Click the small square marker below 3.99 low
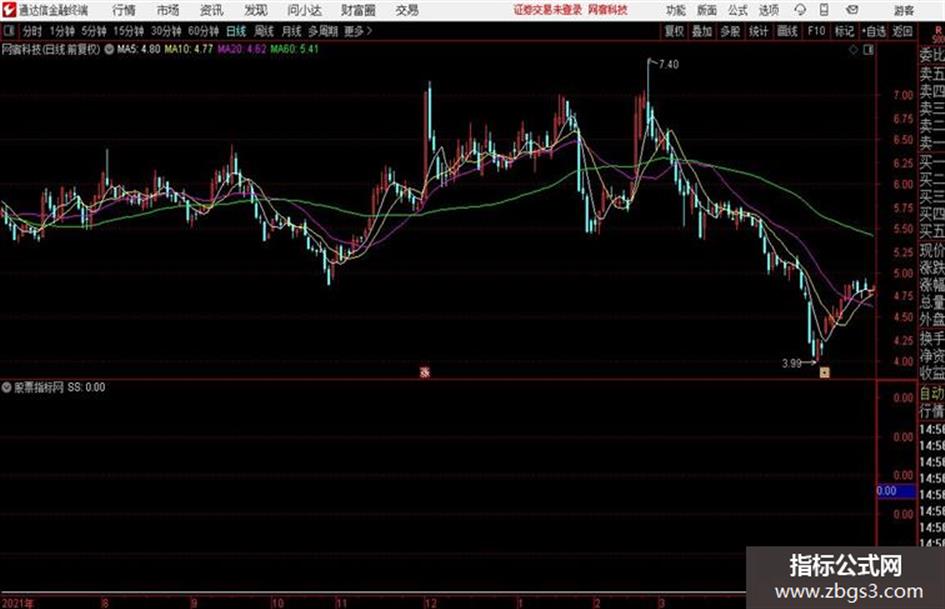 [x=824, y=373]
